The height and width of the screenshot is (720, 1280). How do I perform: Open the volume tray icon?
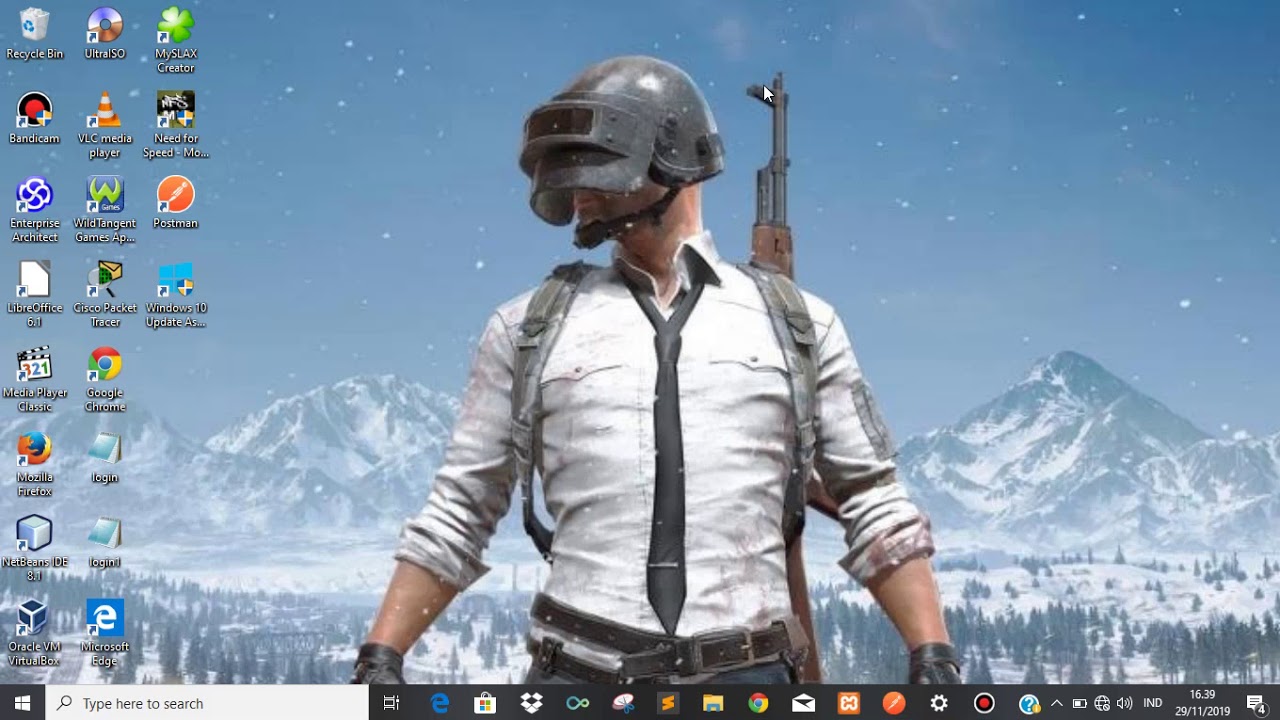(1124, 703)
